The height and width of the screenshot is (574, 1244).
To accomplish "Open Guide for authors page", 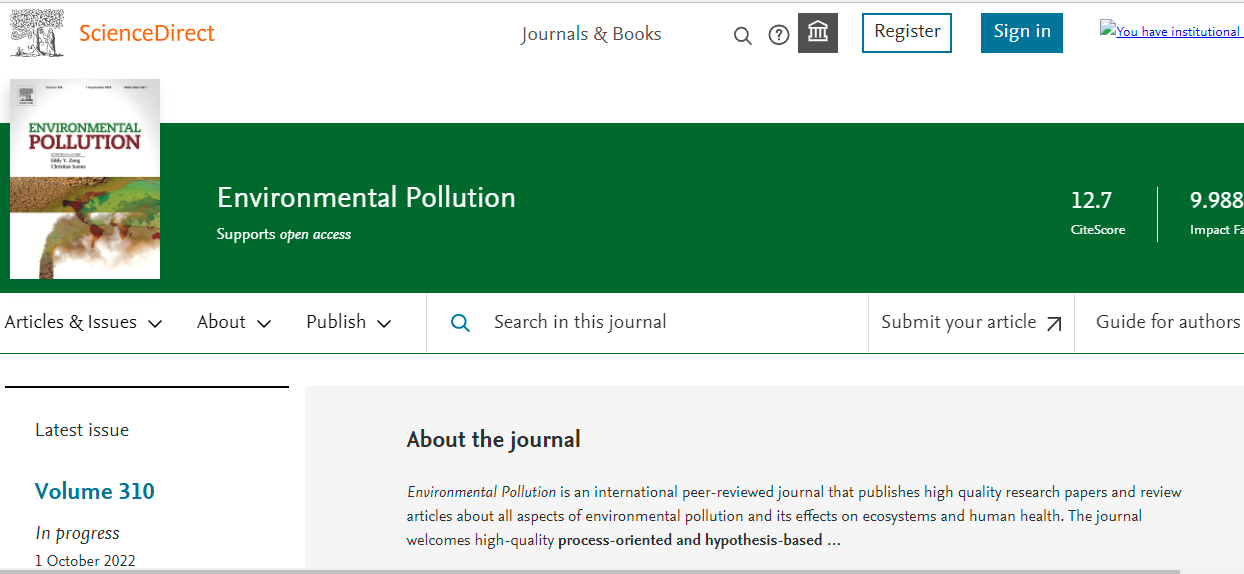I will (x=1167, y=322).
